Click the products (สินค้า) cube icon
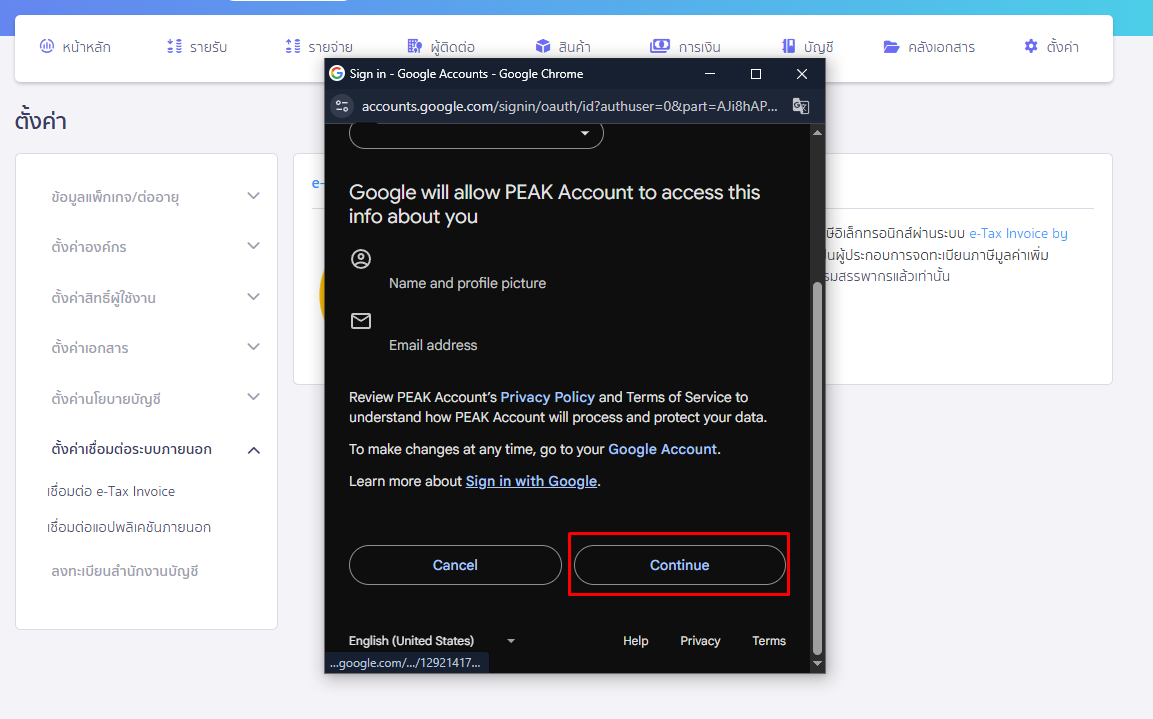Screen dimensions: 1153x719 pyautogui.click(x=543, y=47)
